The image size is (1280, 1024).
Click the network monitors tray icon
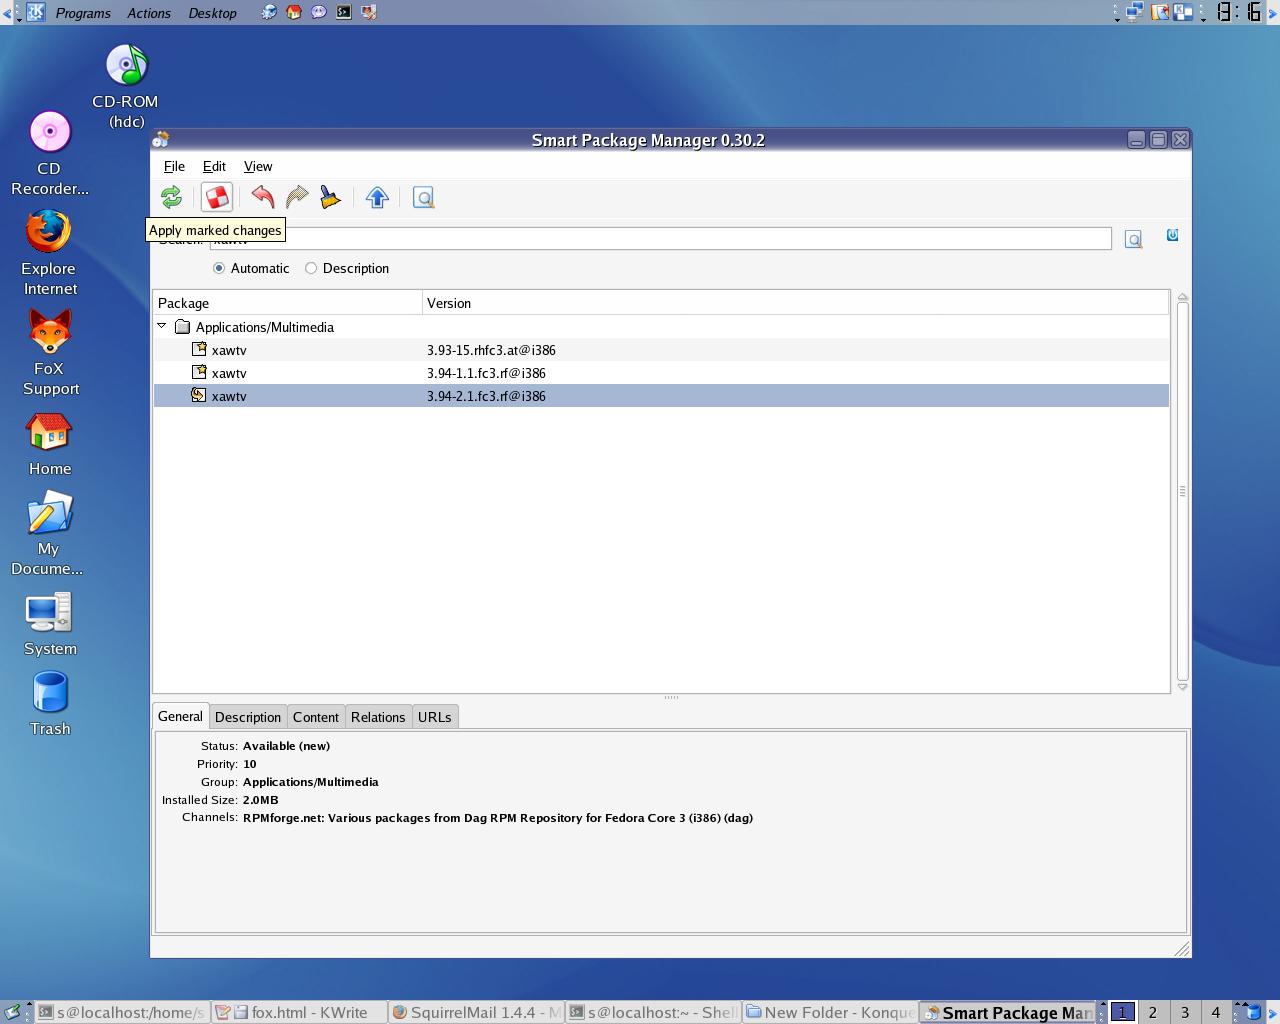coord(1134,12)
